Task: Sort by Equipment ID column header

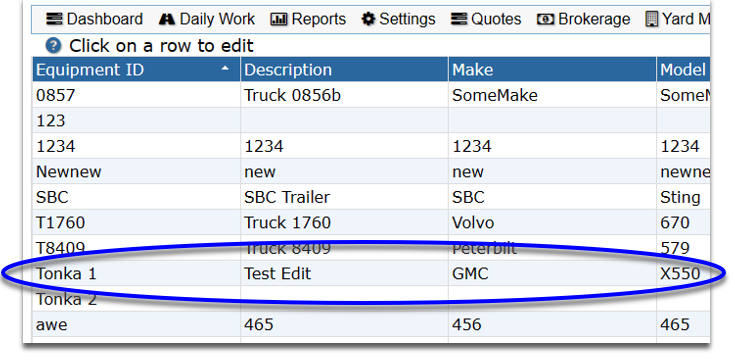Action: (x=136, y=70)
